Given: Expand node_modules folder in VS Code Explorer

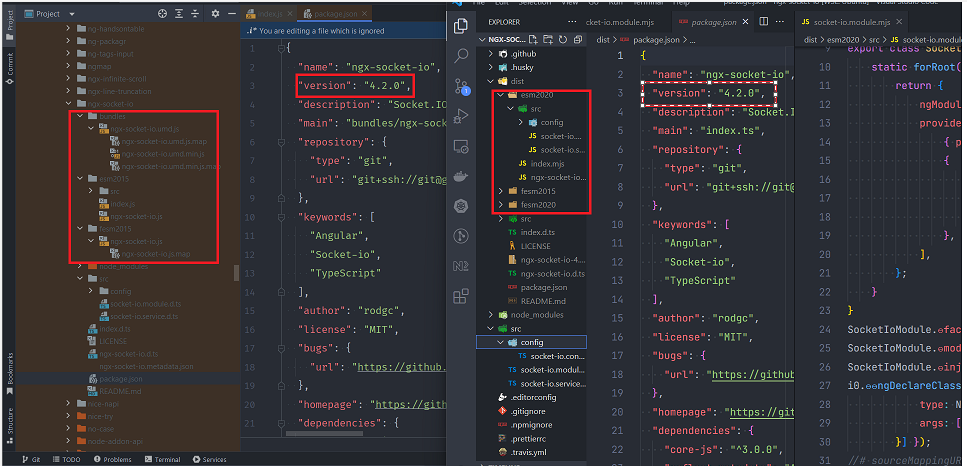Looking at the screenshot, I should tap(491, 315).
